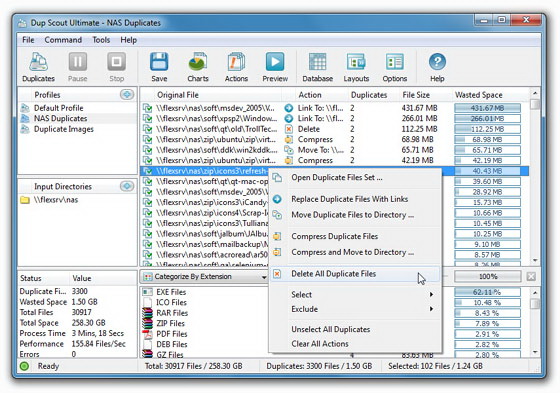Open the Command menu

pyautogui.click(x=63, y=40)
